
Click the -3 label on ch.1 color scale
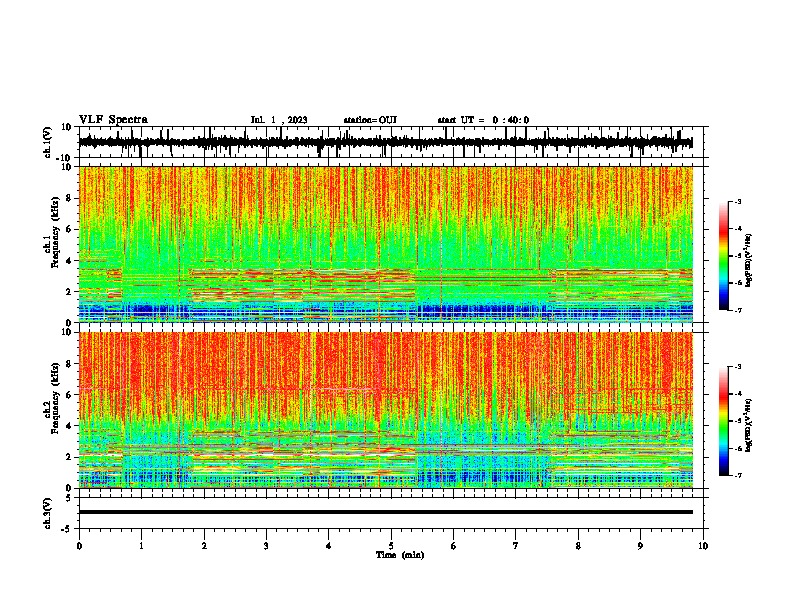[x=737, y=201]
